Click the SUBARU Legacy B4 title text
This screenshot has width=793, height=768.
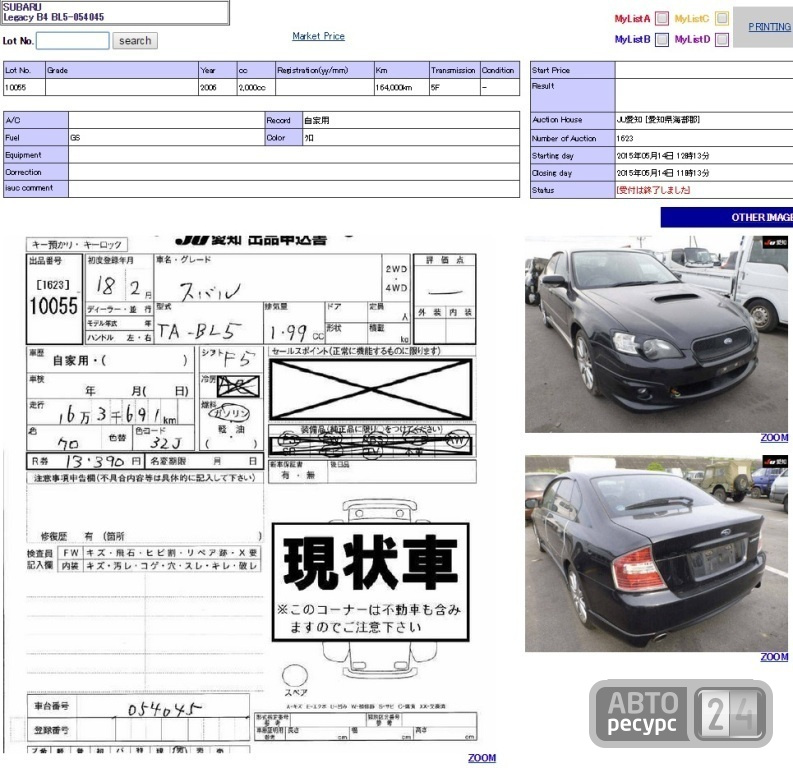(x=53, y=12)
